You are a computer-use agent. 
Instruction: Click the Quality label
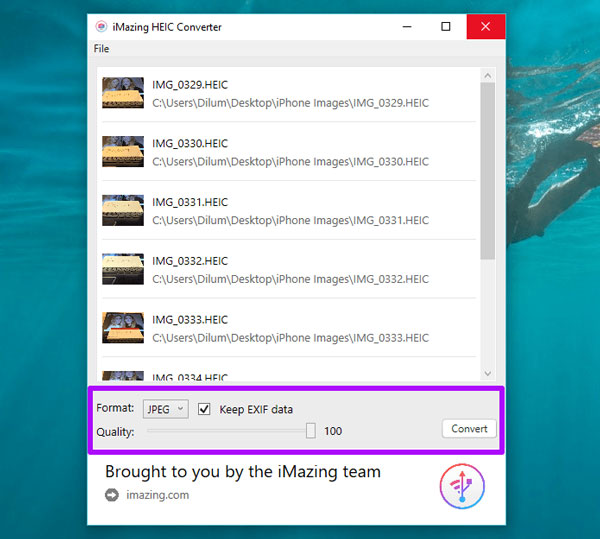[x=115, y=432]
